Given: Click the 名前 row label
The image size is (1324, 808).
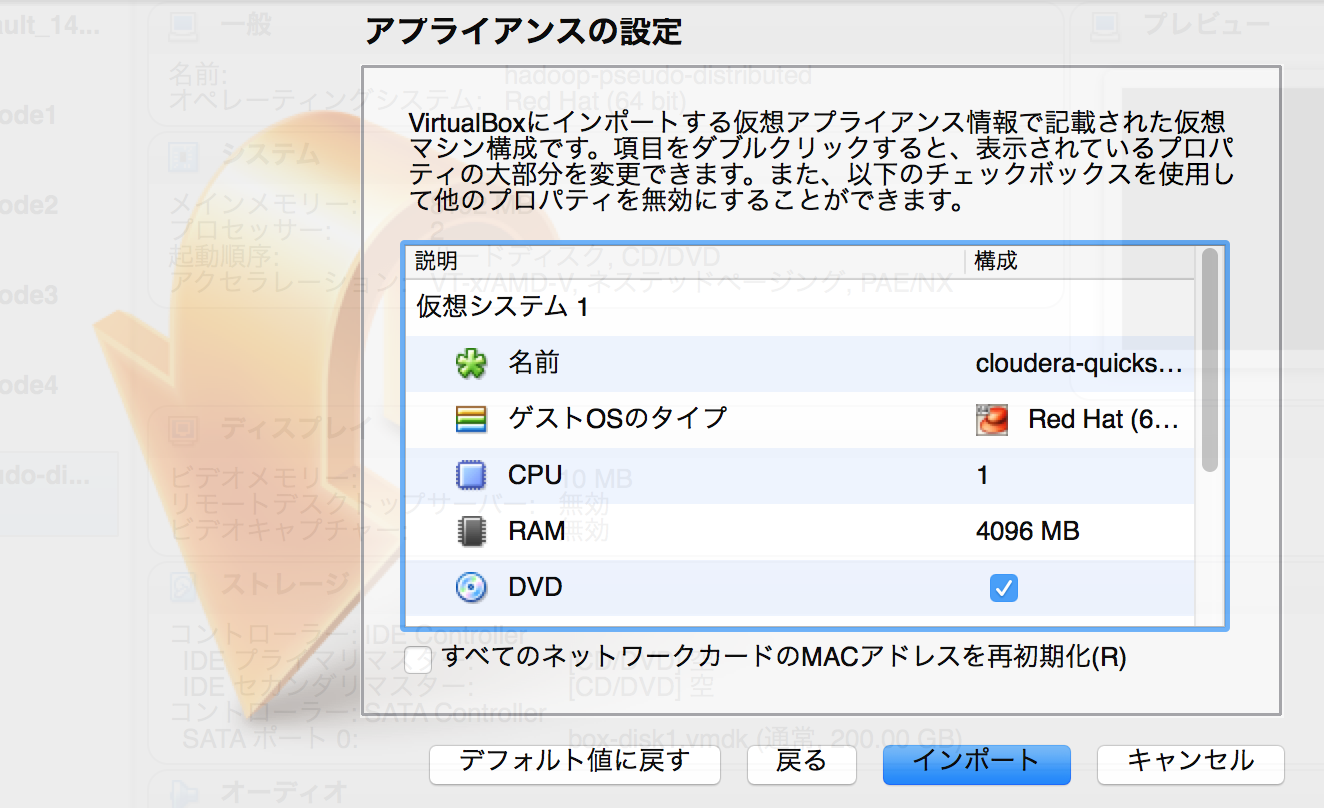Looking at the screenshot, I should pyautogui.click(x=534, y=364).
